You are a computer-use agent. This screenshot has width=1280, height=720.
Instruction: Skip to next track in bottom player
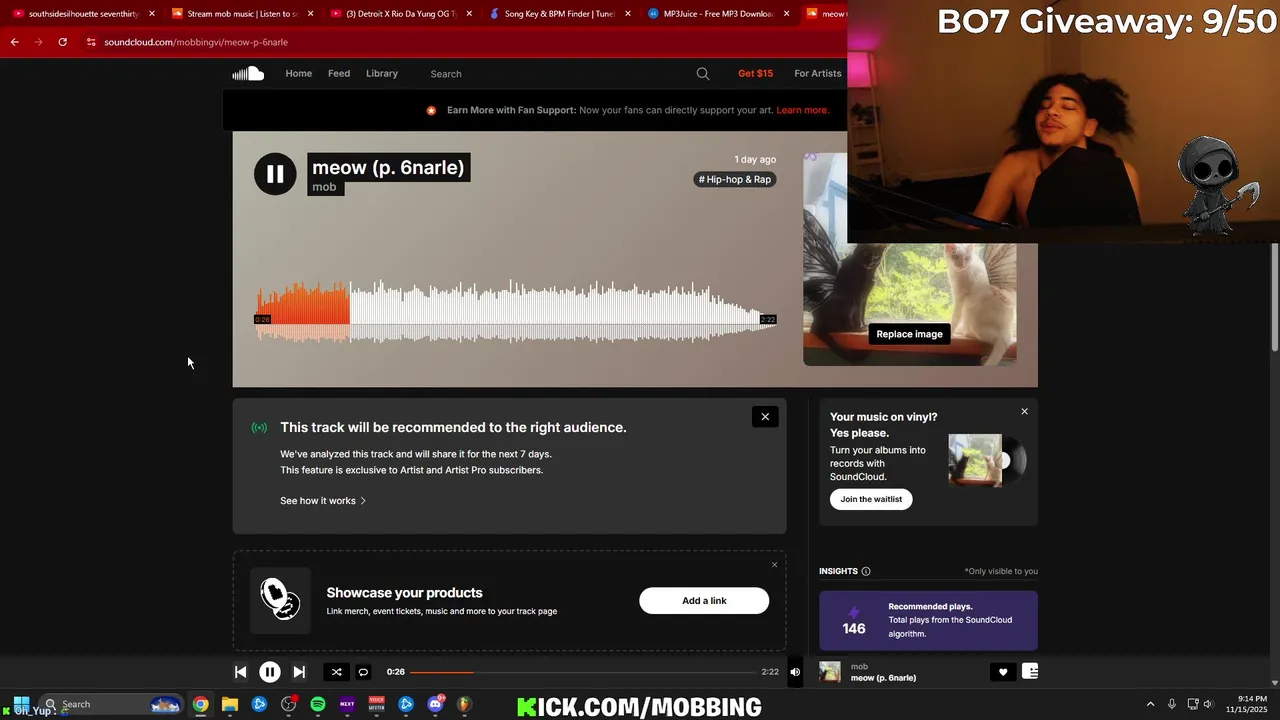299,672
